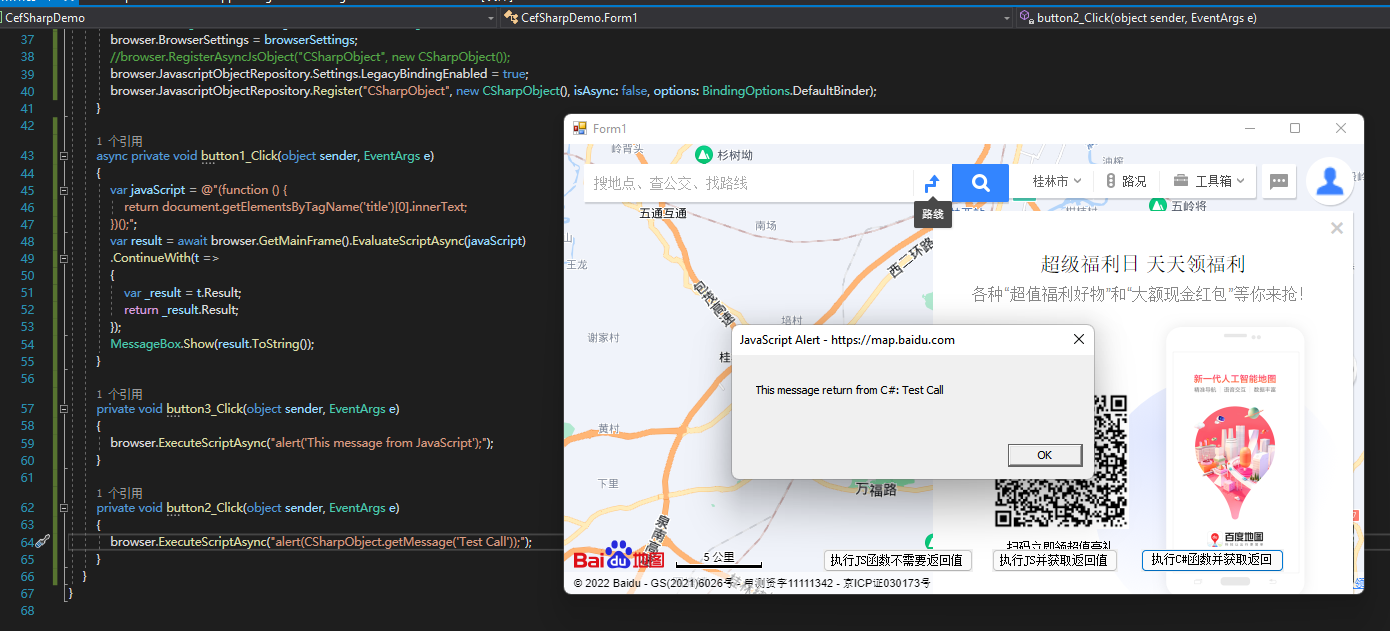This screenshot has height=631, width=1390.
Task: Click the blue magnifier search button
Action: tap(980, 183)
